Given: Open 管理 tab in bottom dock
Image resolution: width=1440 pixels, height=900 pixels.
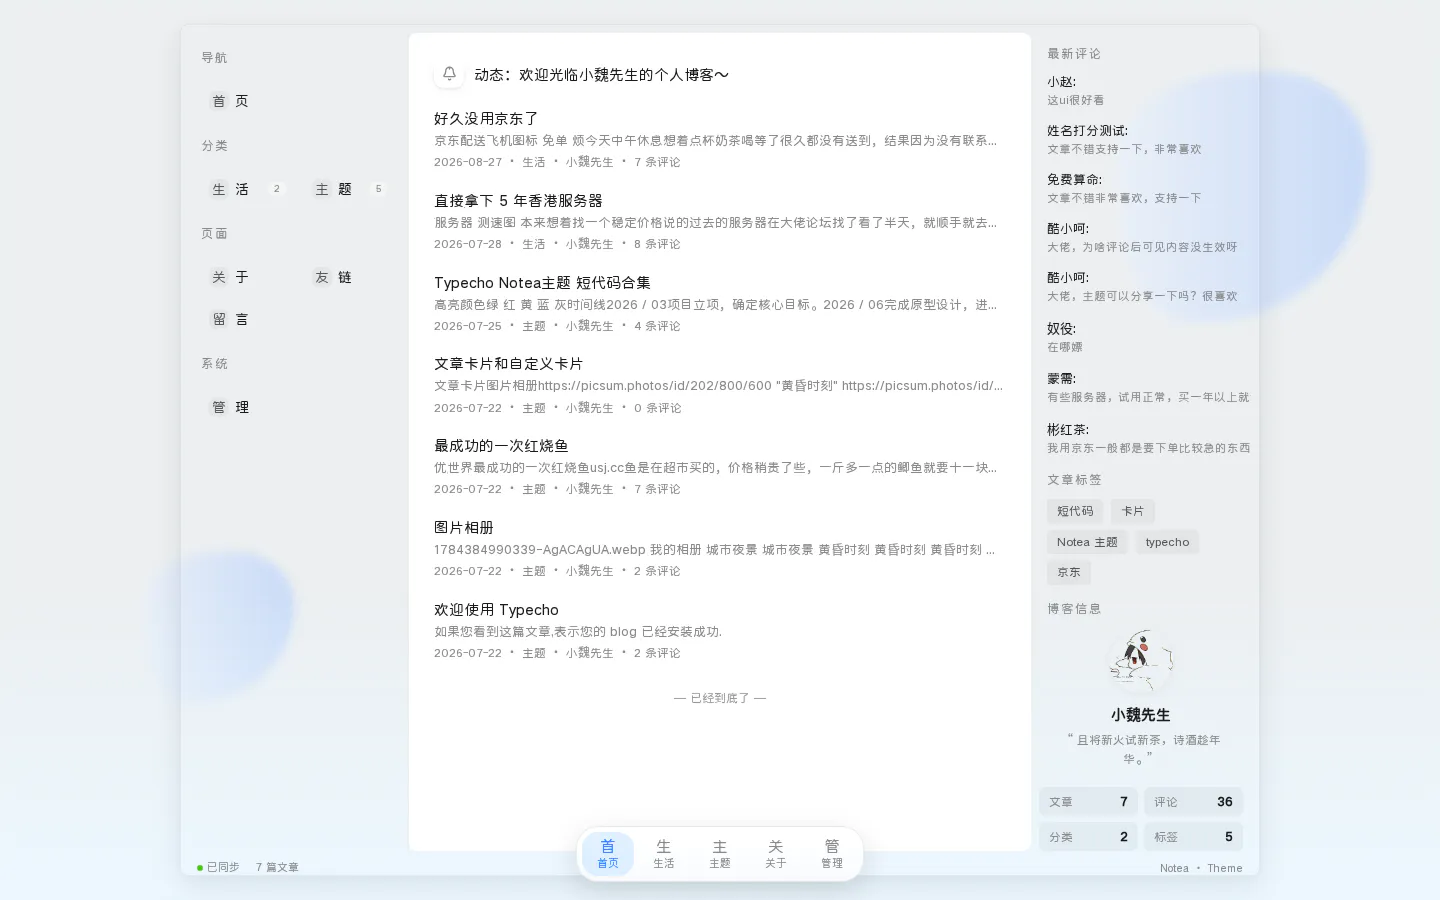Looking at the screenshot, I should pos(832,854).
